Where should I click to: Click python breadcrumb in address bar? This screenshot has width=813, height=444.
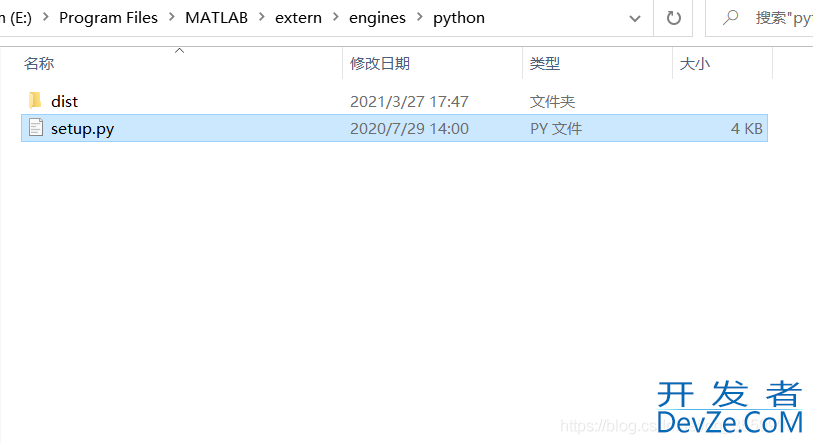(x=459, y=18)
